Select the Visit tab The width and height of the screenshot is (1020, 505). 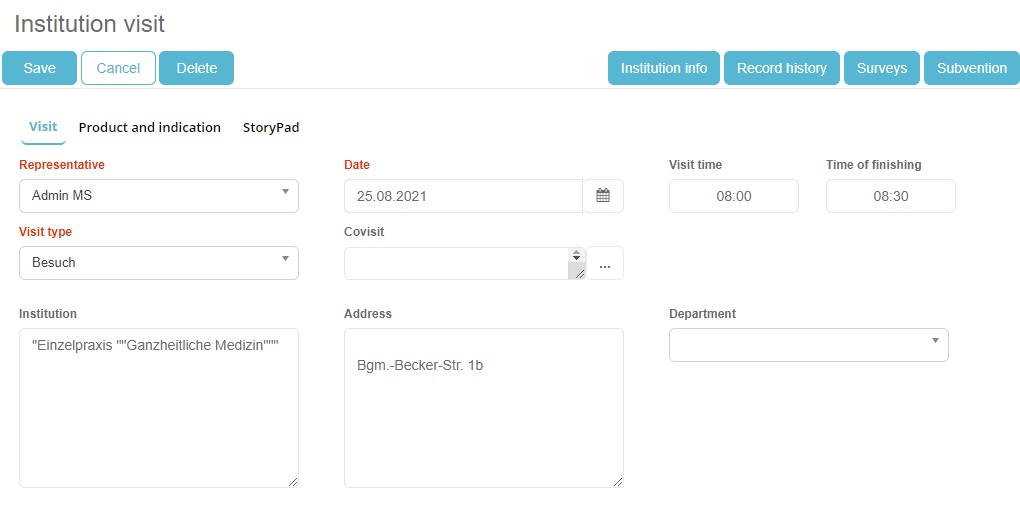click(43, 127)
